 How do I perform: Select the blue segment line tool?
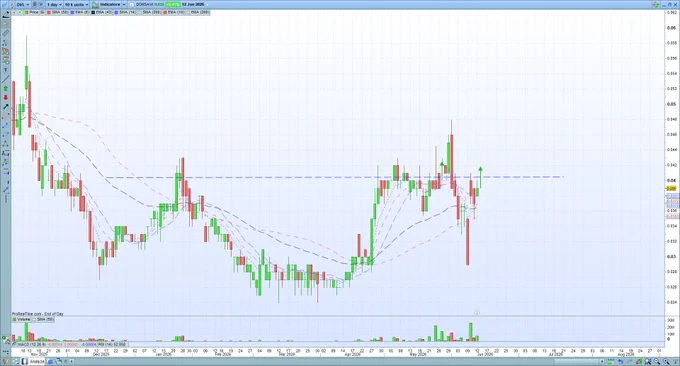(x=6, y=125)
